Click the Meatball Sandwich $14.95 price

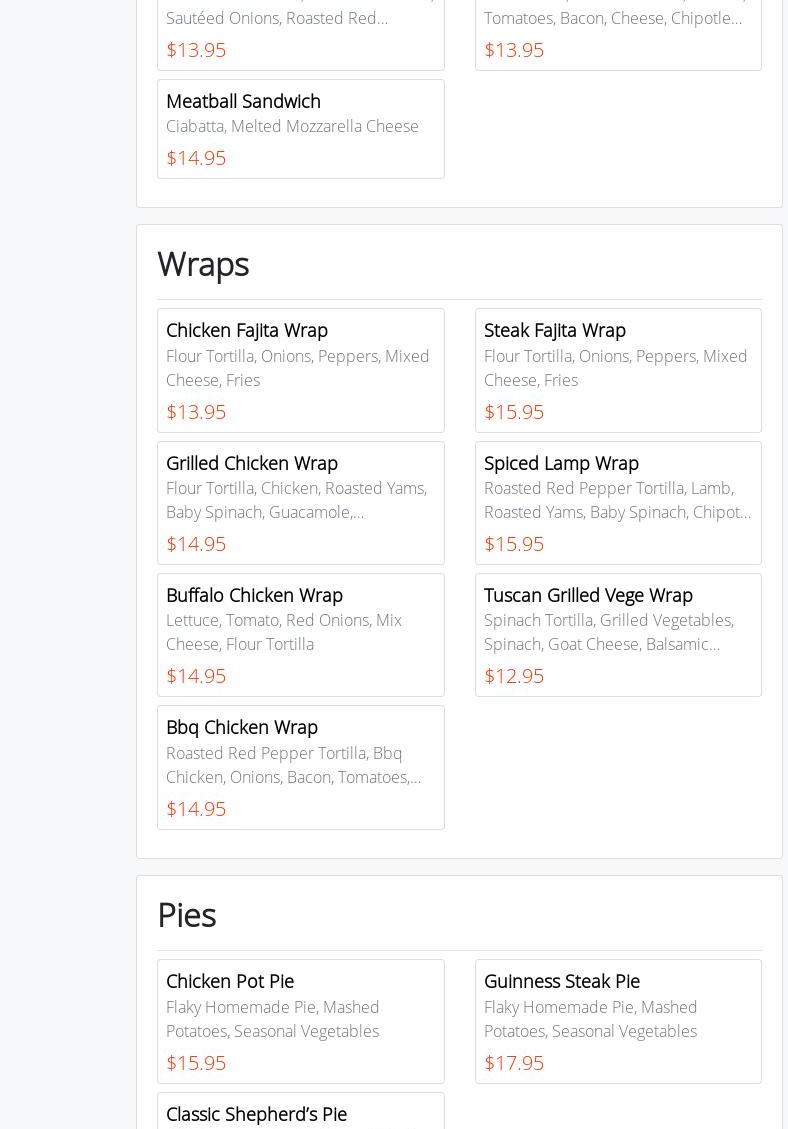coord(196,158)
